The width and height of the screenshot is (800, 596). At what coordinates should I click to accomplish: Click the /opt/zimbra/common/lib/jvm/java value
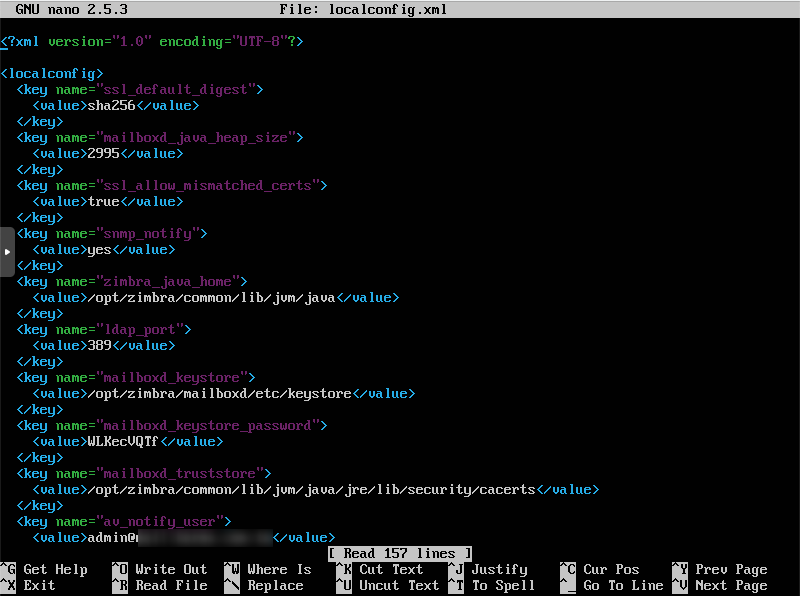pos(211,298)
